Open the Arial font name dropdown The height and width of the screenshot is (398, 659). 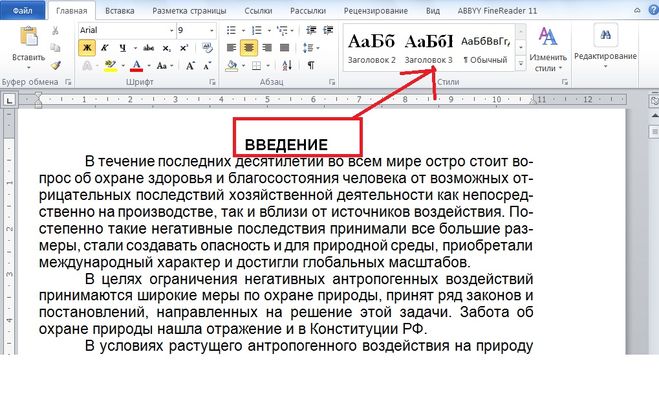click(126, 30)
